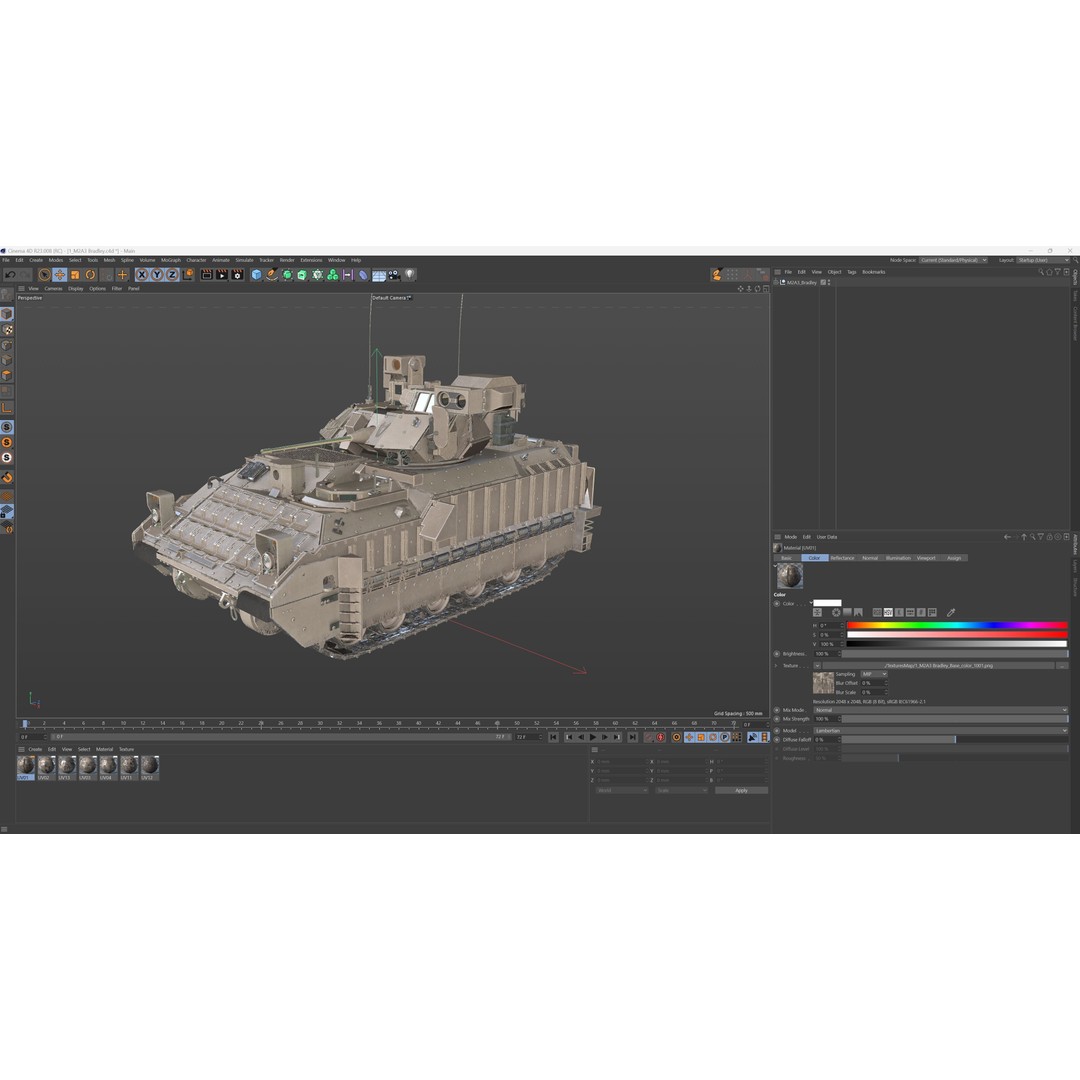Select the Move tool
The width and height of the screenshot is (1080, 1080).
click(61, 273)
